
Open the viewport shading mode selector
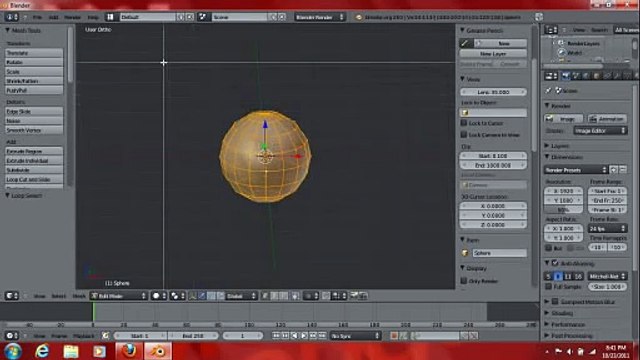158,296
